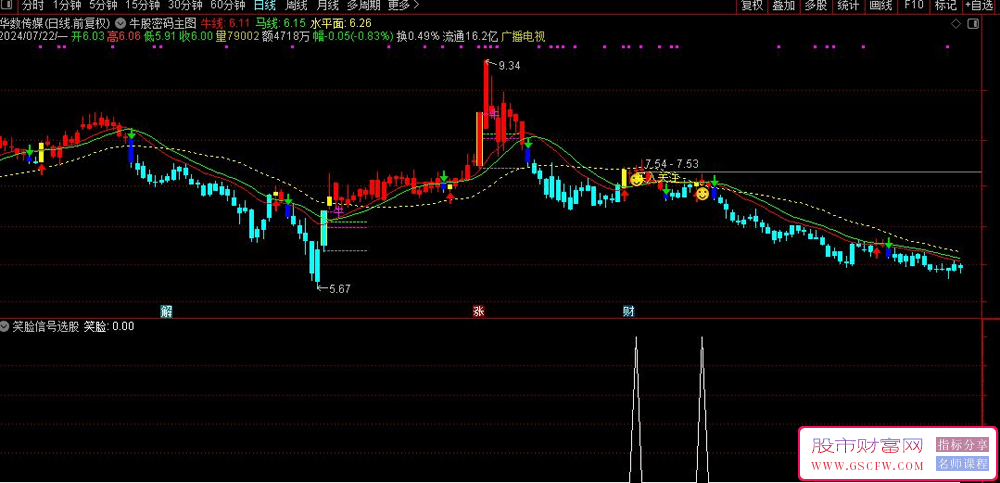
Task: Click the 指标分享 link in banner
Action: pyautogui.click(x=962, y=444)
